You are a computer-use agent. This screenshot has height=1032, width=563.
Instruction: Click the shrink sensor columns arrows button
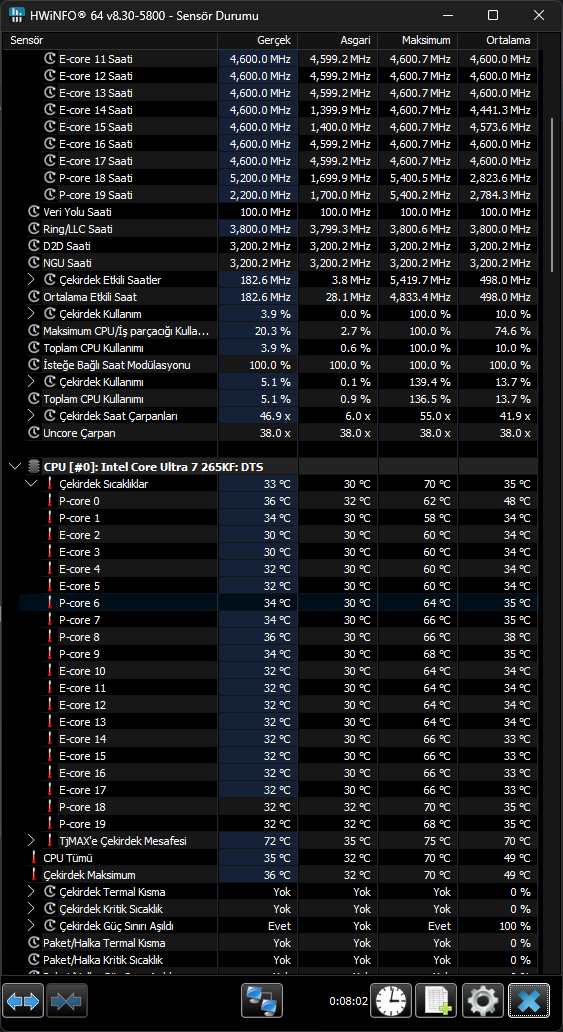pyautogui.click(x=67, y=1001)
